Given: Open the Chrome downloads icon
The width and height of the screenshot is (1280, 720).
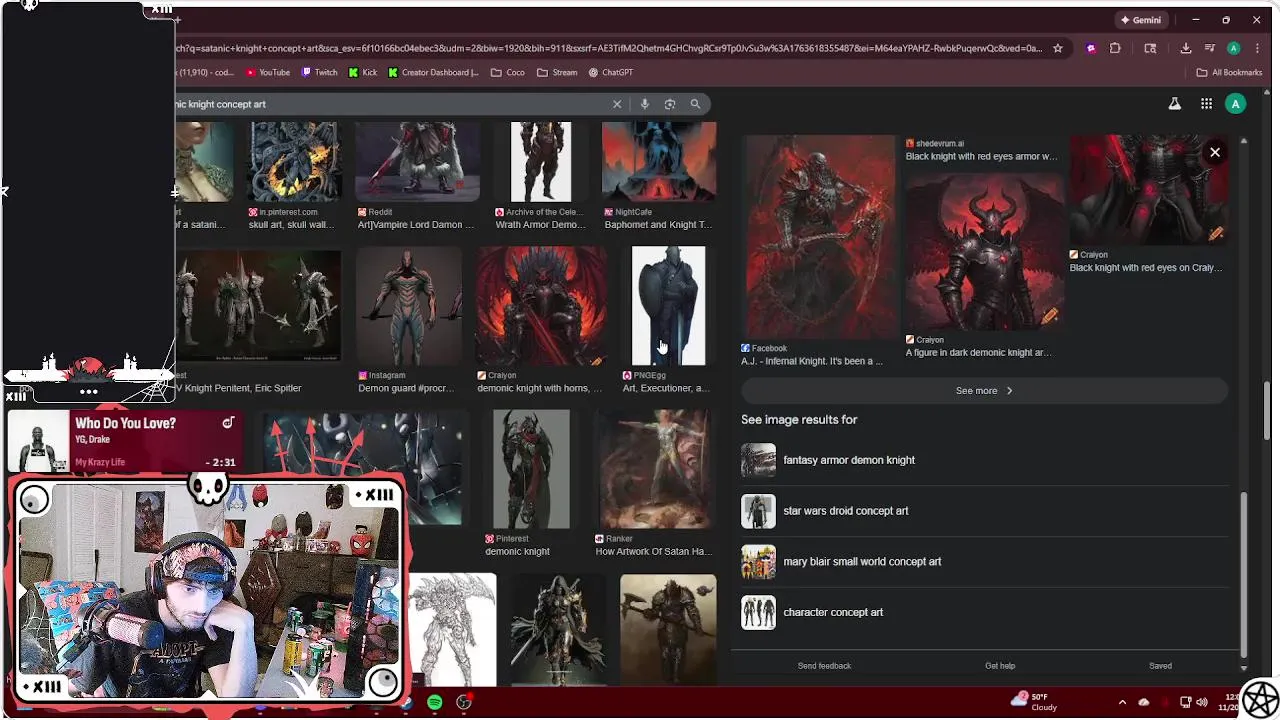Looking at the screenshot, I should (1185, 48).
